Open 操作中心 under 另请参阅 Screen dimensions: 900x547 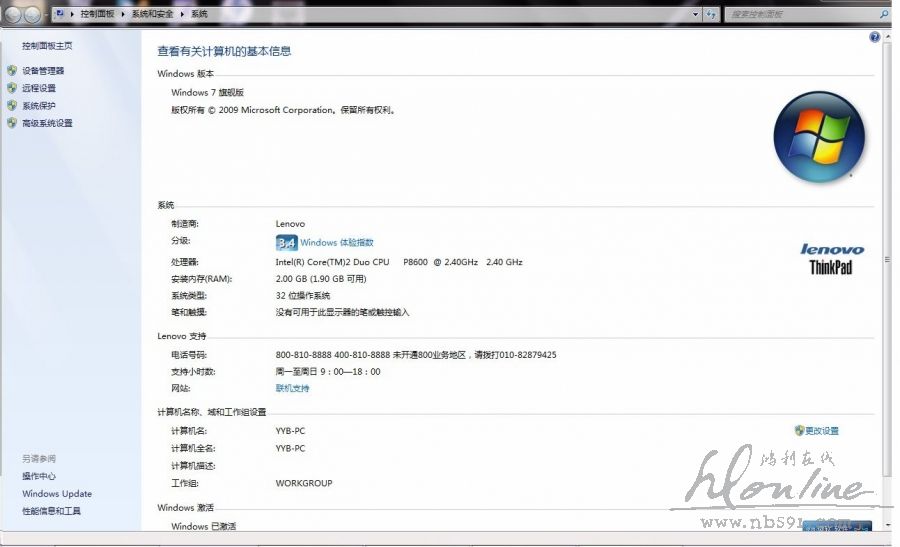pos(39,476)
